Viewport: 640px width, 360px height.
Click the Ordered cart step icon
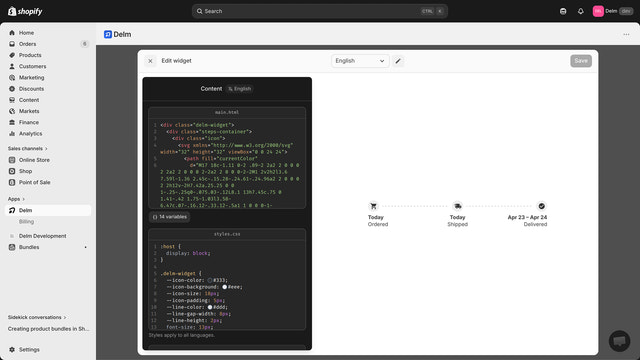pos(373,206)
